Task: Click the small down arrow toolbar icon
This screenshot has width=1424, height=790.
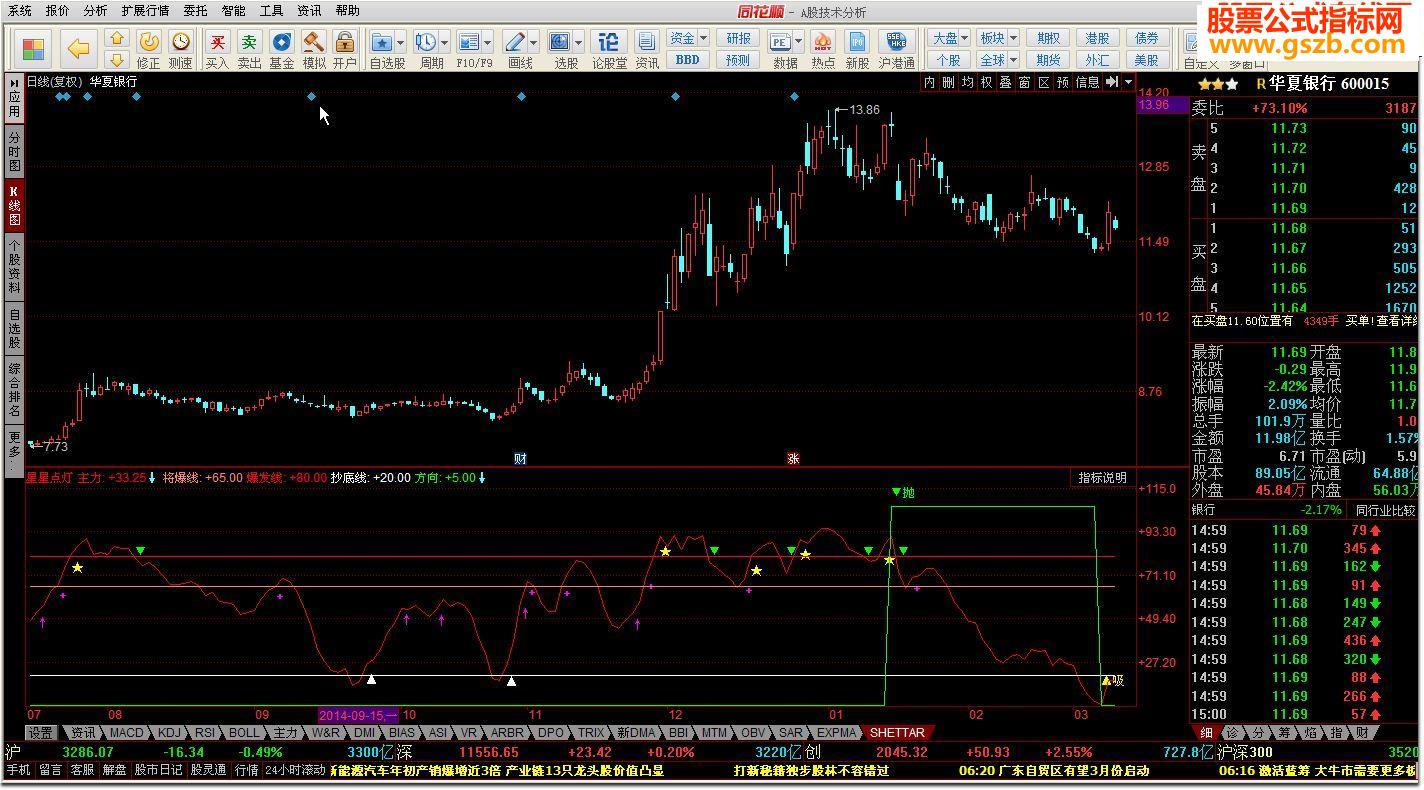Action: click(x=117, y=60)
